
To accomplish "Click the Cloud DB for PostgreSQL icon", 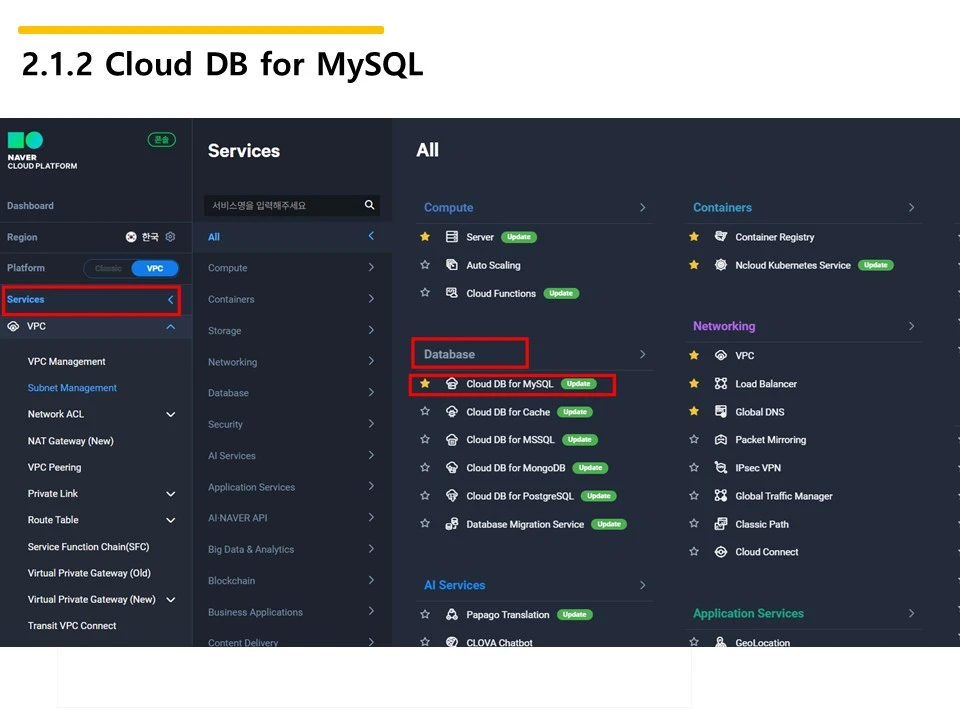I will (x=452, y=495).
